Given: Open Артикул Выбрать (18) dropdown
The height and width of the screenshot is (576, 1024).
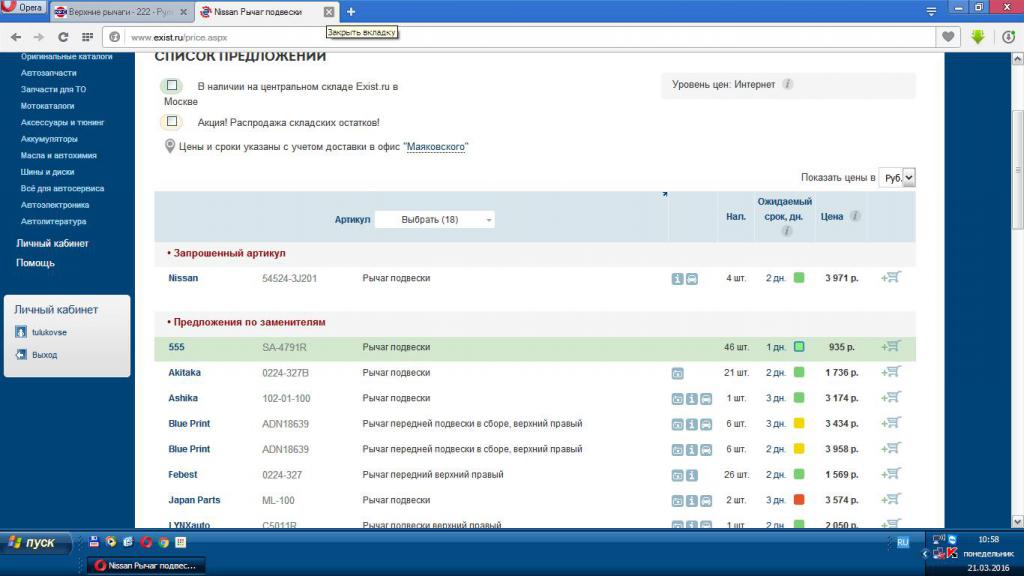Looking at the screenshot, I should 435,219.
